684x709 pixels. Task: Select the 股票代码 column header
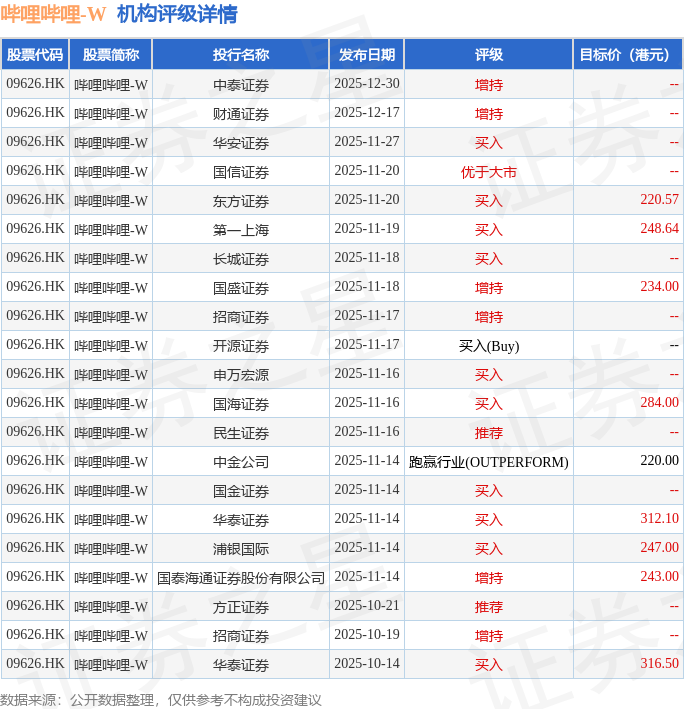click(x=35, y=55)
